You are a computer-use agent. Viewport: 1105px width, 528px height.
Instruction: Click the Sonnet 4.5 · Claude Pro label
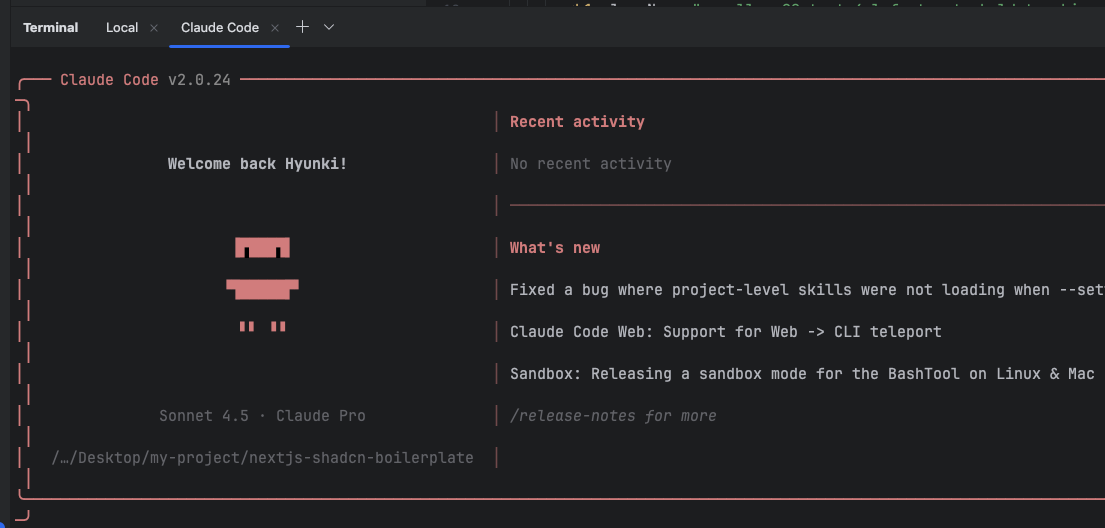[262, 416]
